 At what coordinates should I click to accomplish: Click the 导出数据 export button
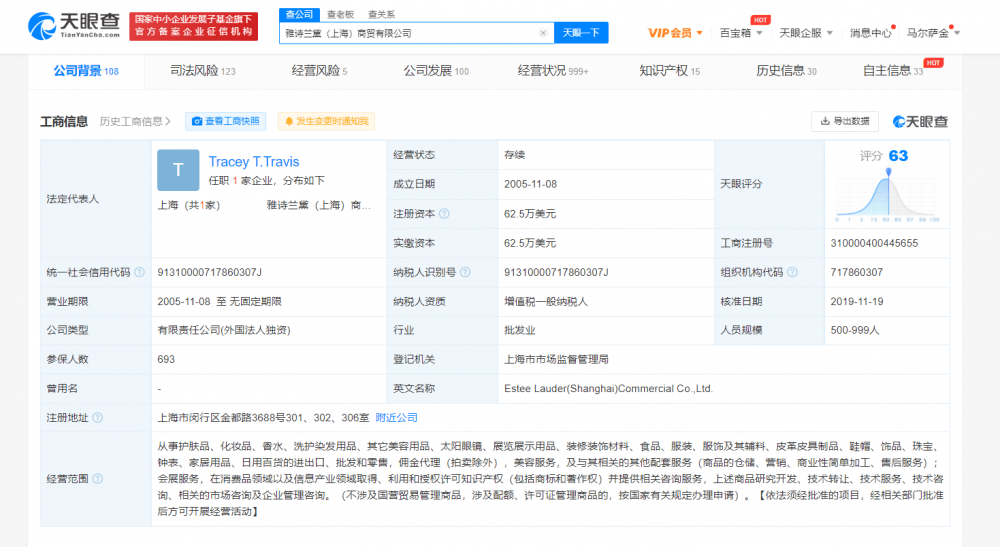(x=845, y=121)
